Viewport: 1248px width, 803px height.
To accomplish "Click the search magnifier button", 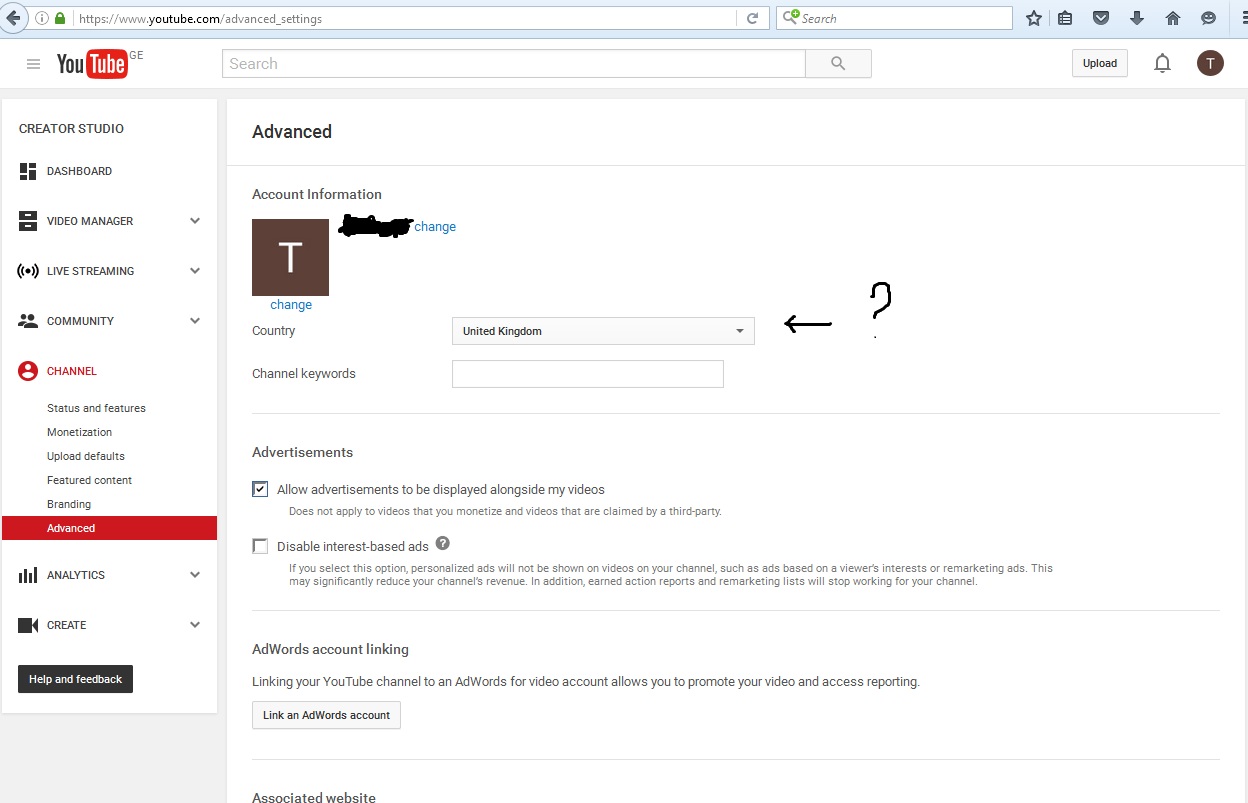I will [x=838, y=64].
